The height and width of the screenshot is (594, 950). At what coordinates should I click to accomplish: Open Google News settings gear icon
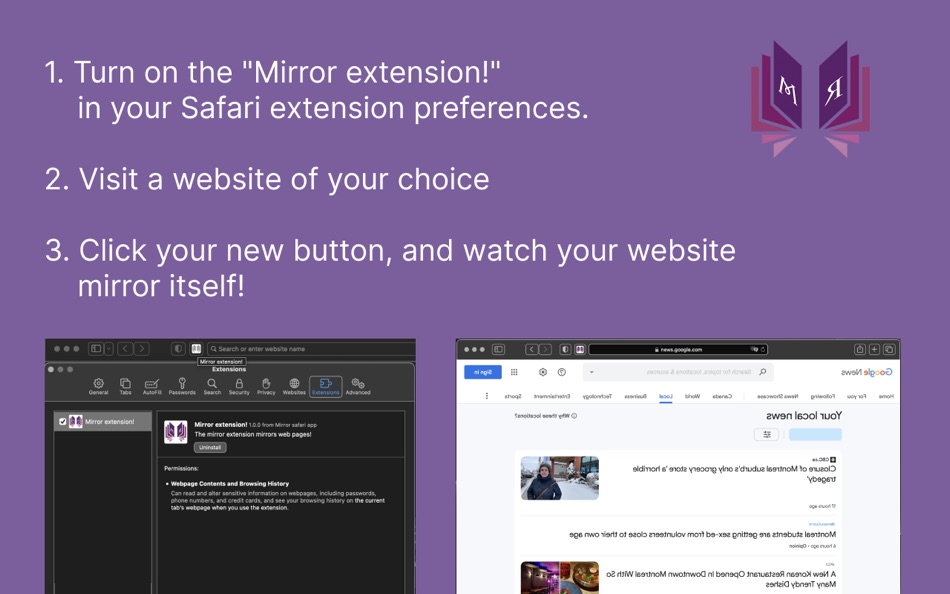543,372
